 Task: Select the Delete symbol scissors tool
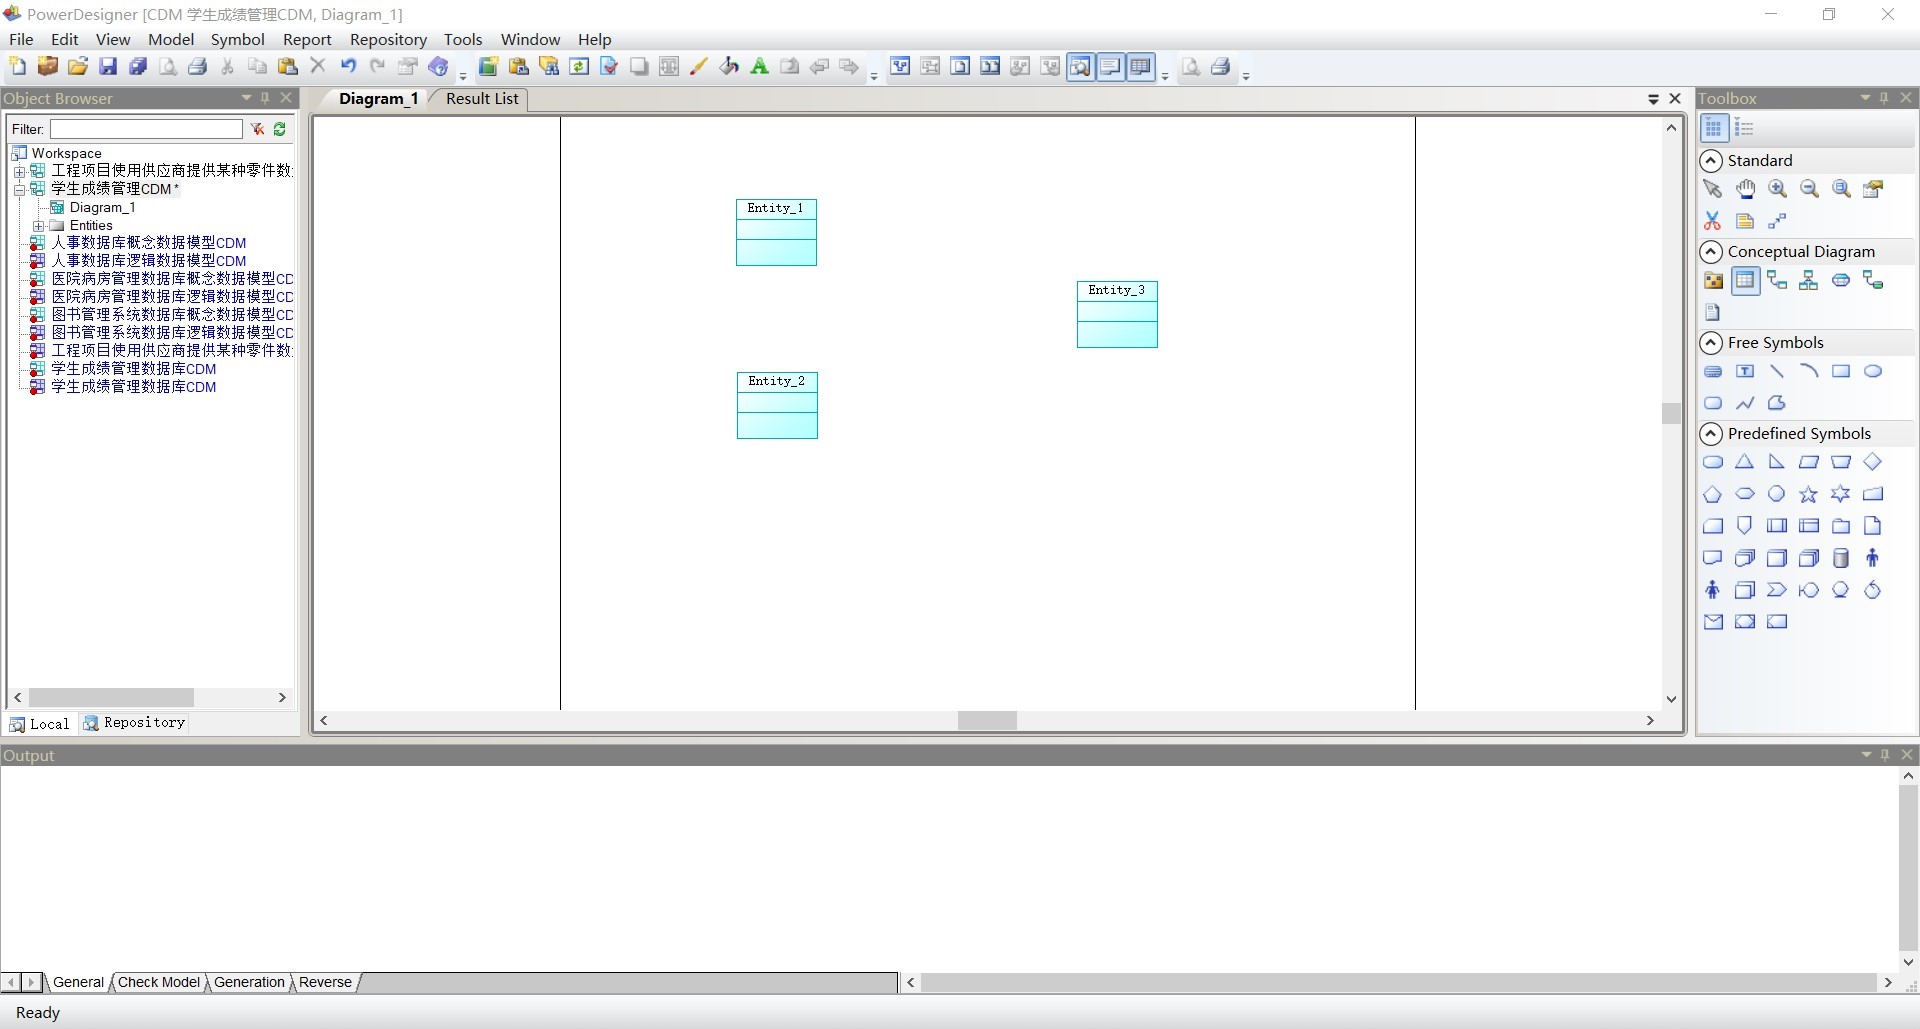1712,221
